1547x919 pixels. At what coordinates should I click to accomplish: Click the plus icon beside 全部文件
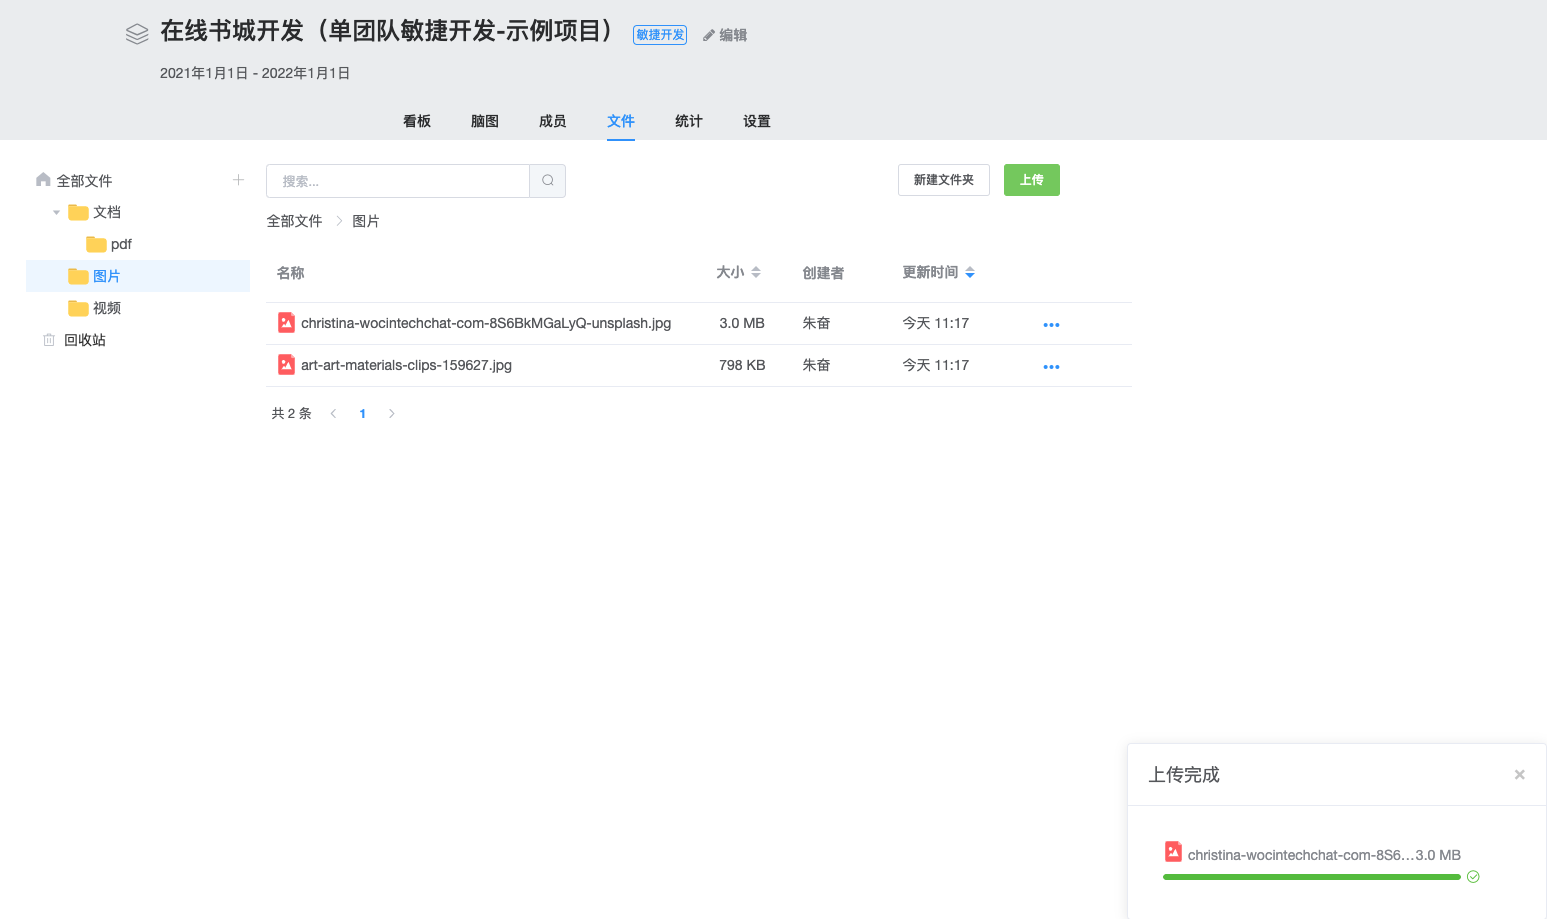pos(238,180)
